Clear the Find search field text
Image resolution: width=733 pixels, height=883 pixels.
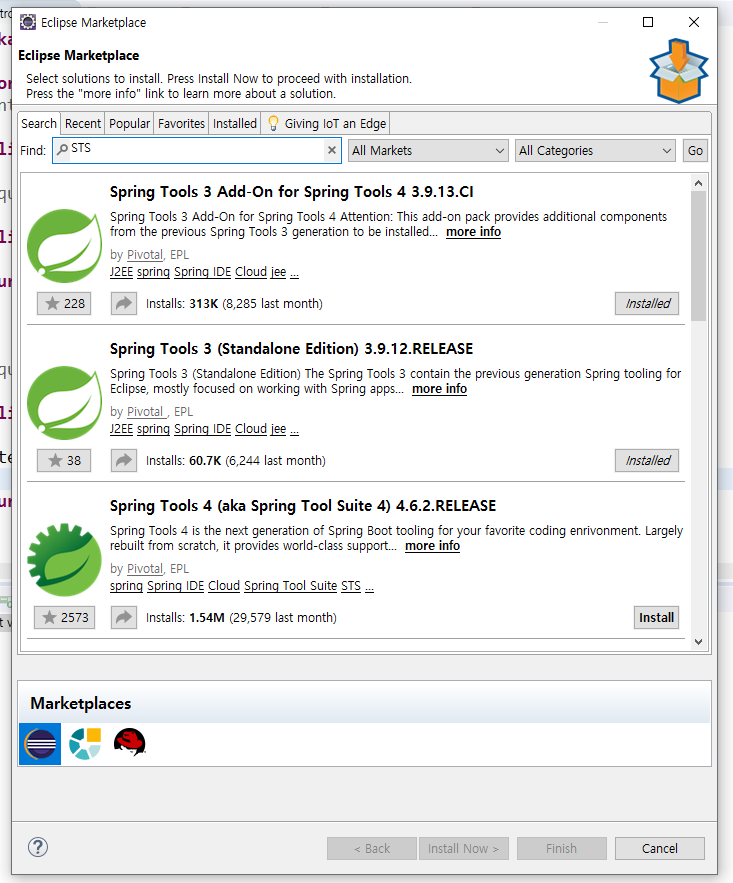point(332,150)
